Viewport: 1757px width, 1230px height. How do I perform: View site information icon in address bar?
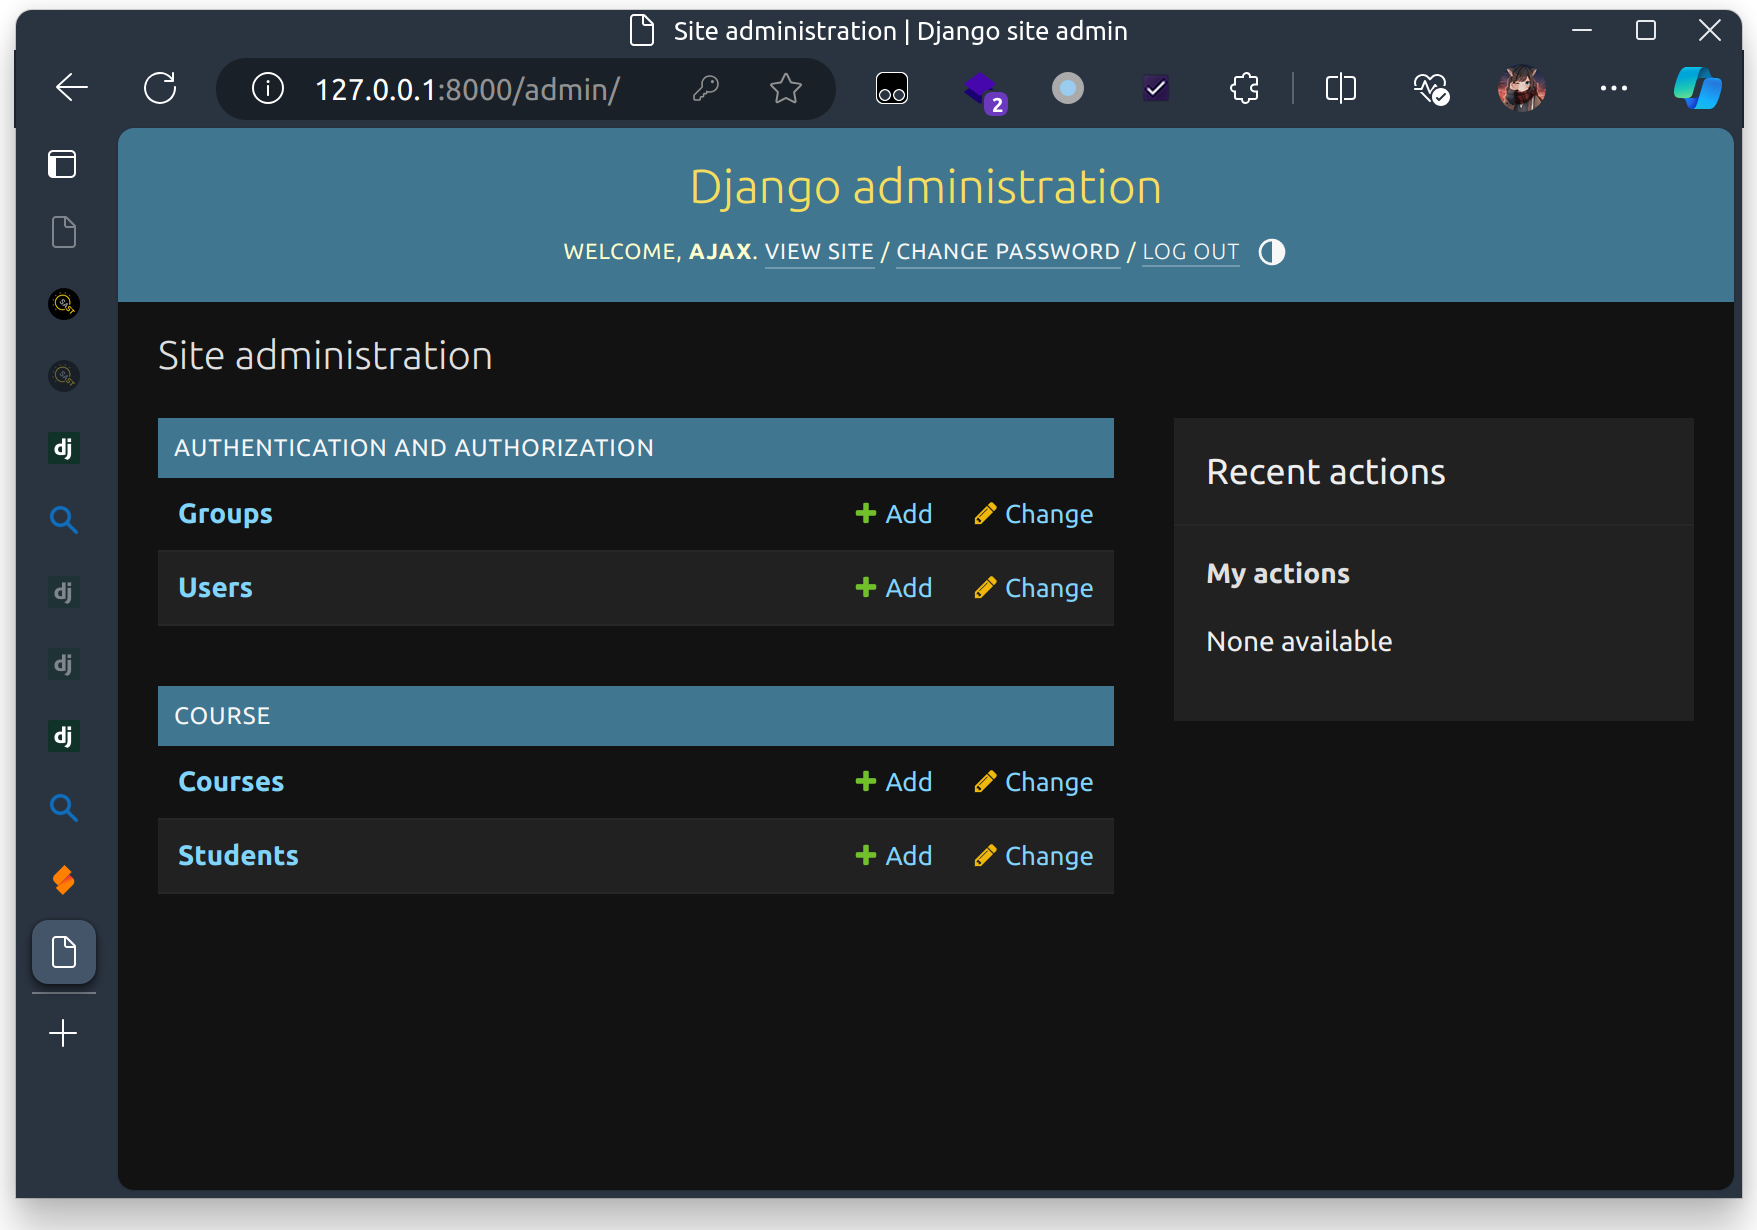tap(268, 88)
